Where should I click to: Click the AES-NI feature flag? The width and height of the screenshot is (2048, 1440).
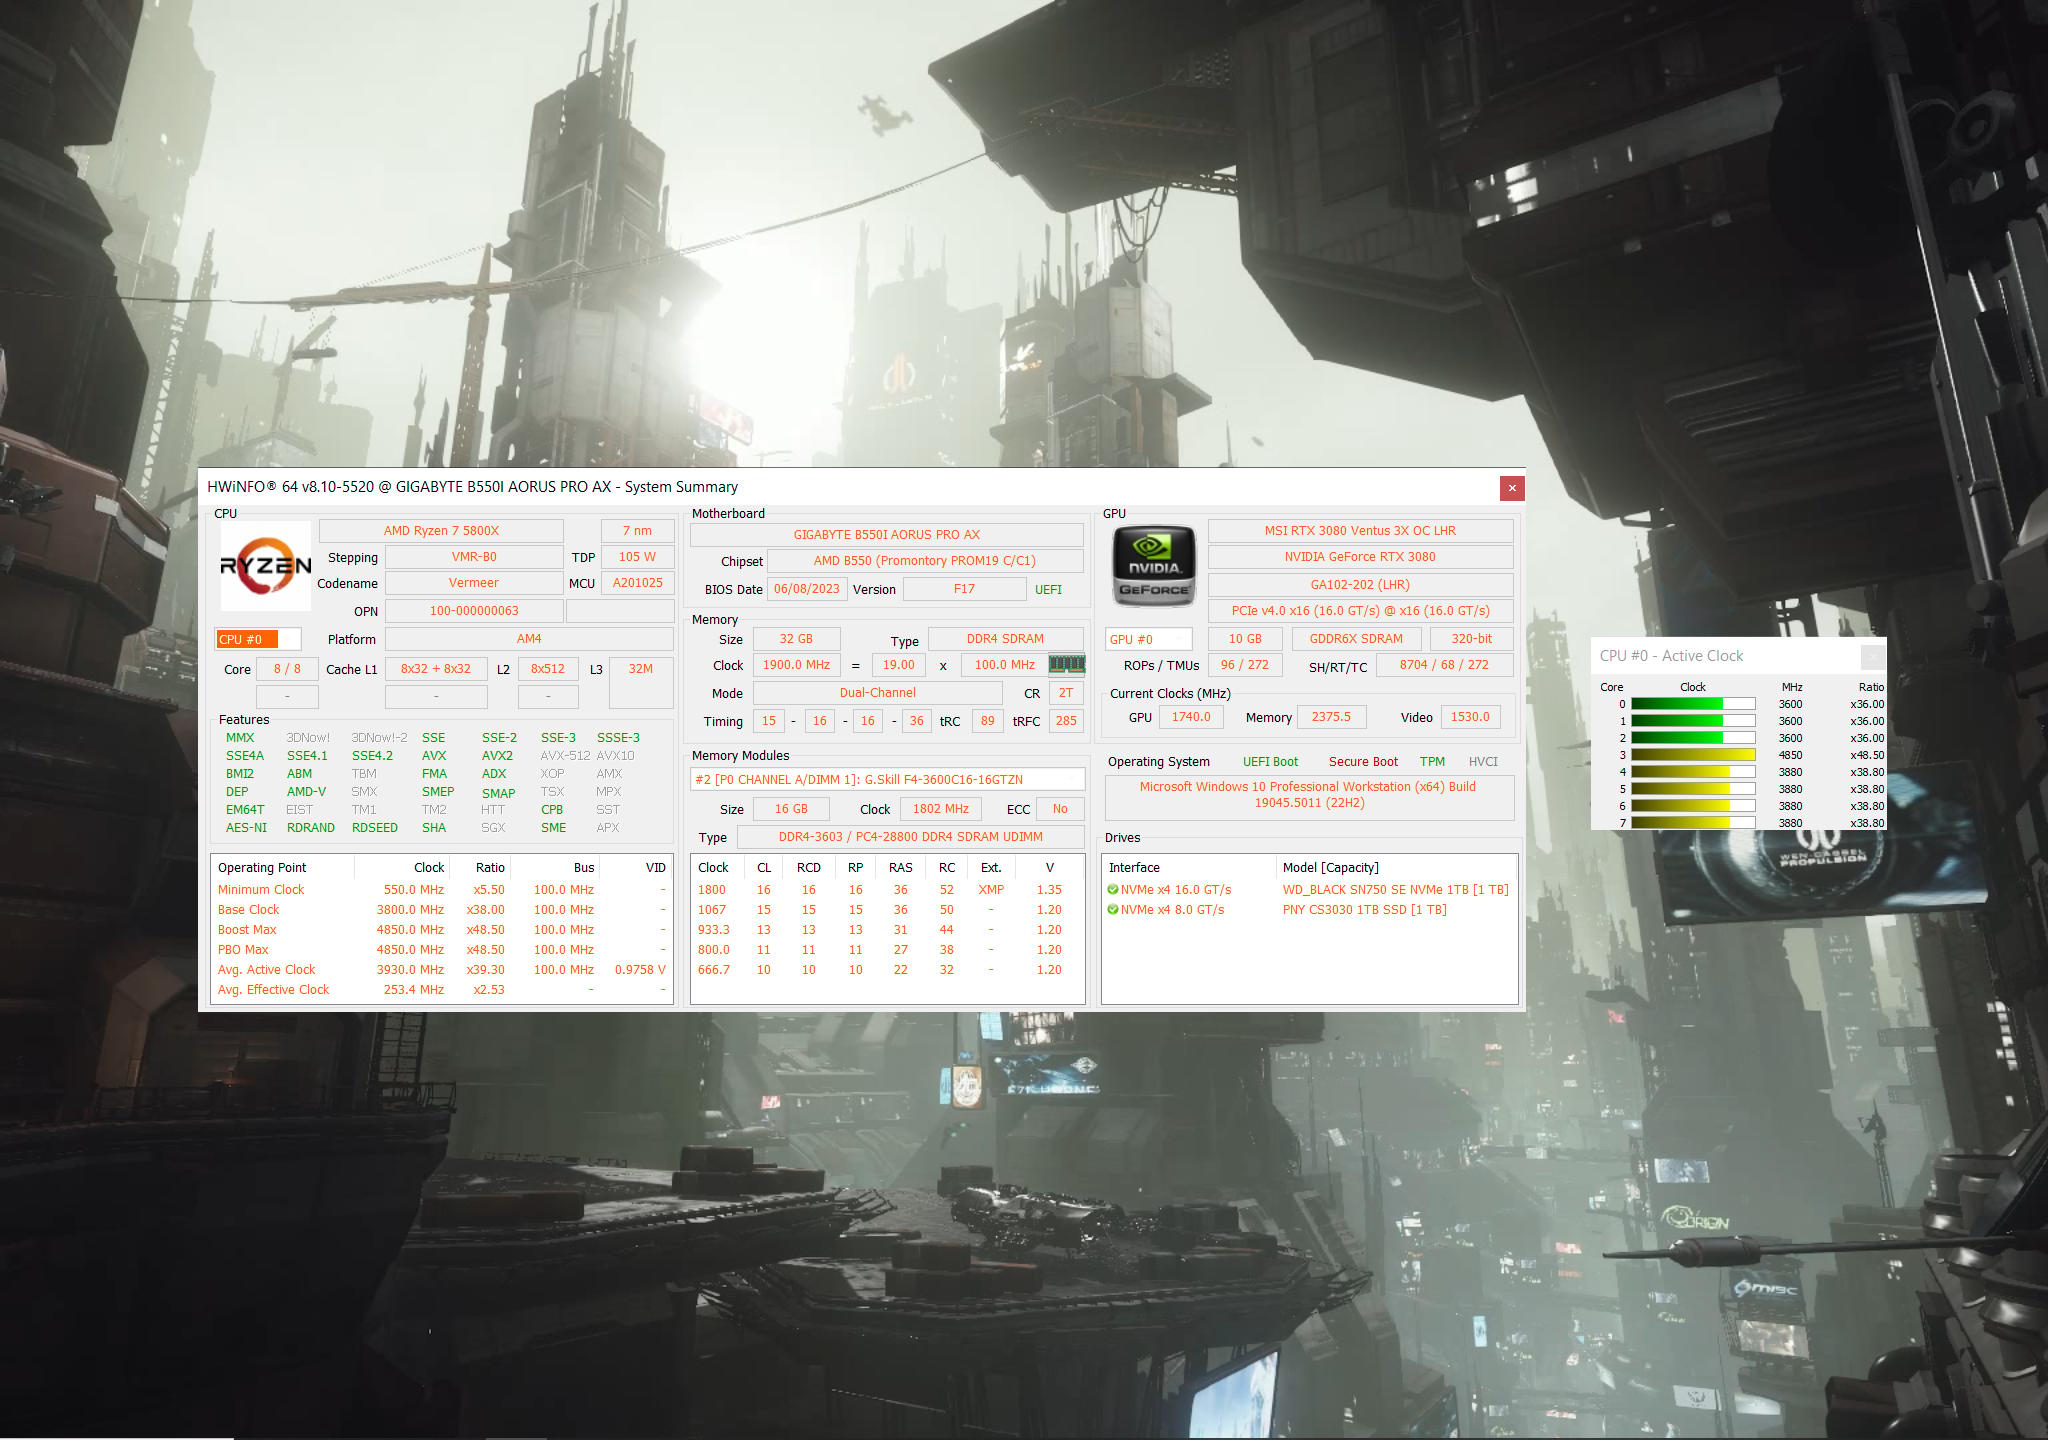tap(246, 828)
